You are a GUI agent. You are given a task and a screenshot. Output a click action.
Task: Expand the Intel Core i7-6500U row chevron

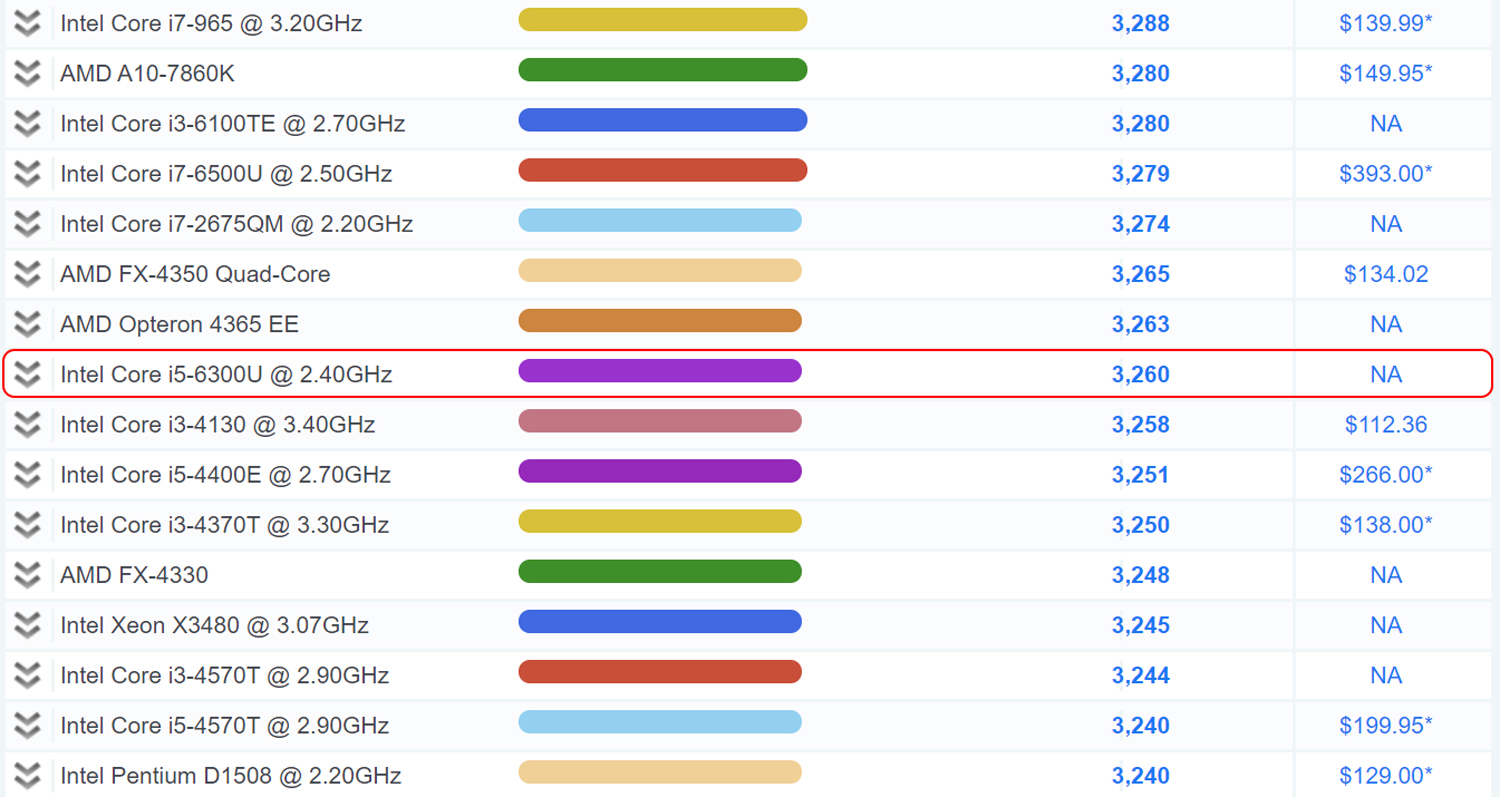click(x=28, y=173)
